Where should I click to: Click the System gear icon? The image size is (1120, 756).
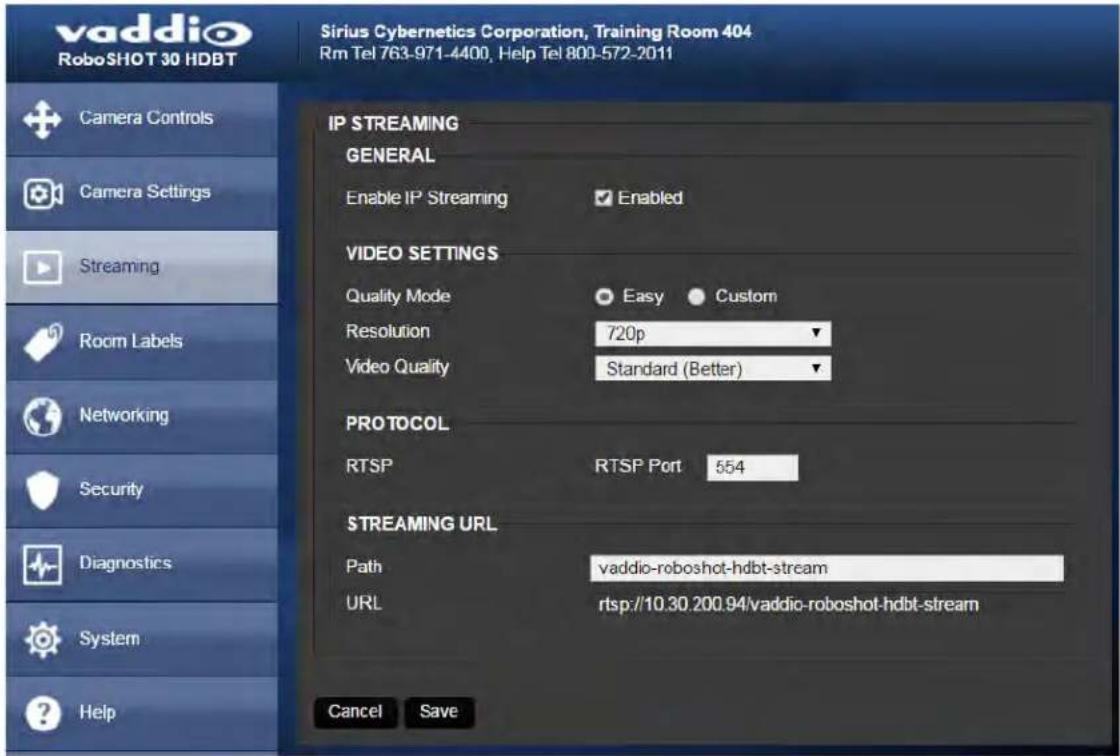(43, 640)
